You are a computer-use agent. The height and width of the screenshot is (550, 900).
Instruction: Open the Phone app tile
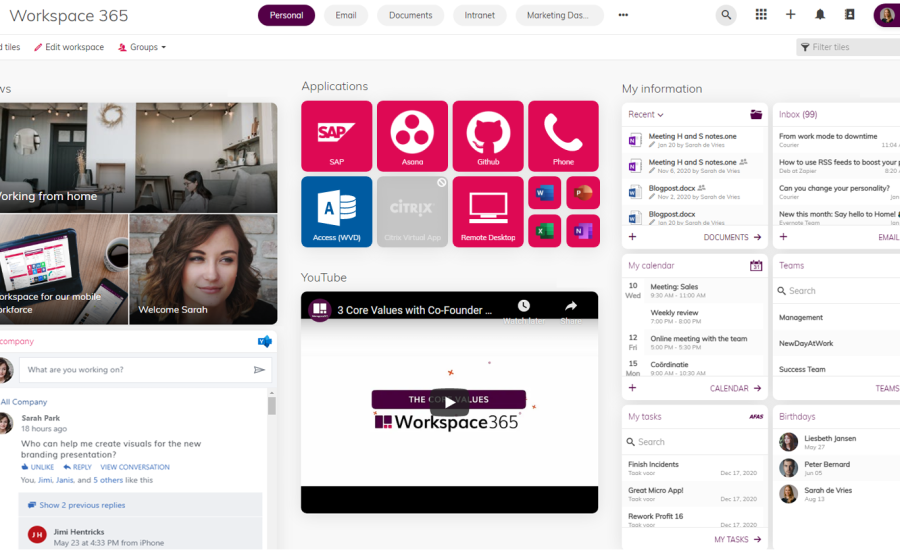coord(563,136)
